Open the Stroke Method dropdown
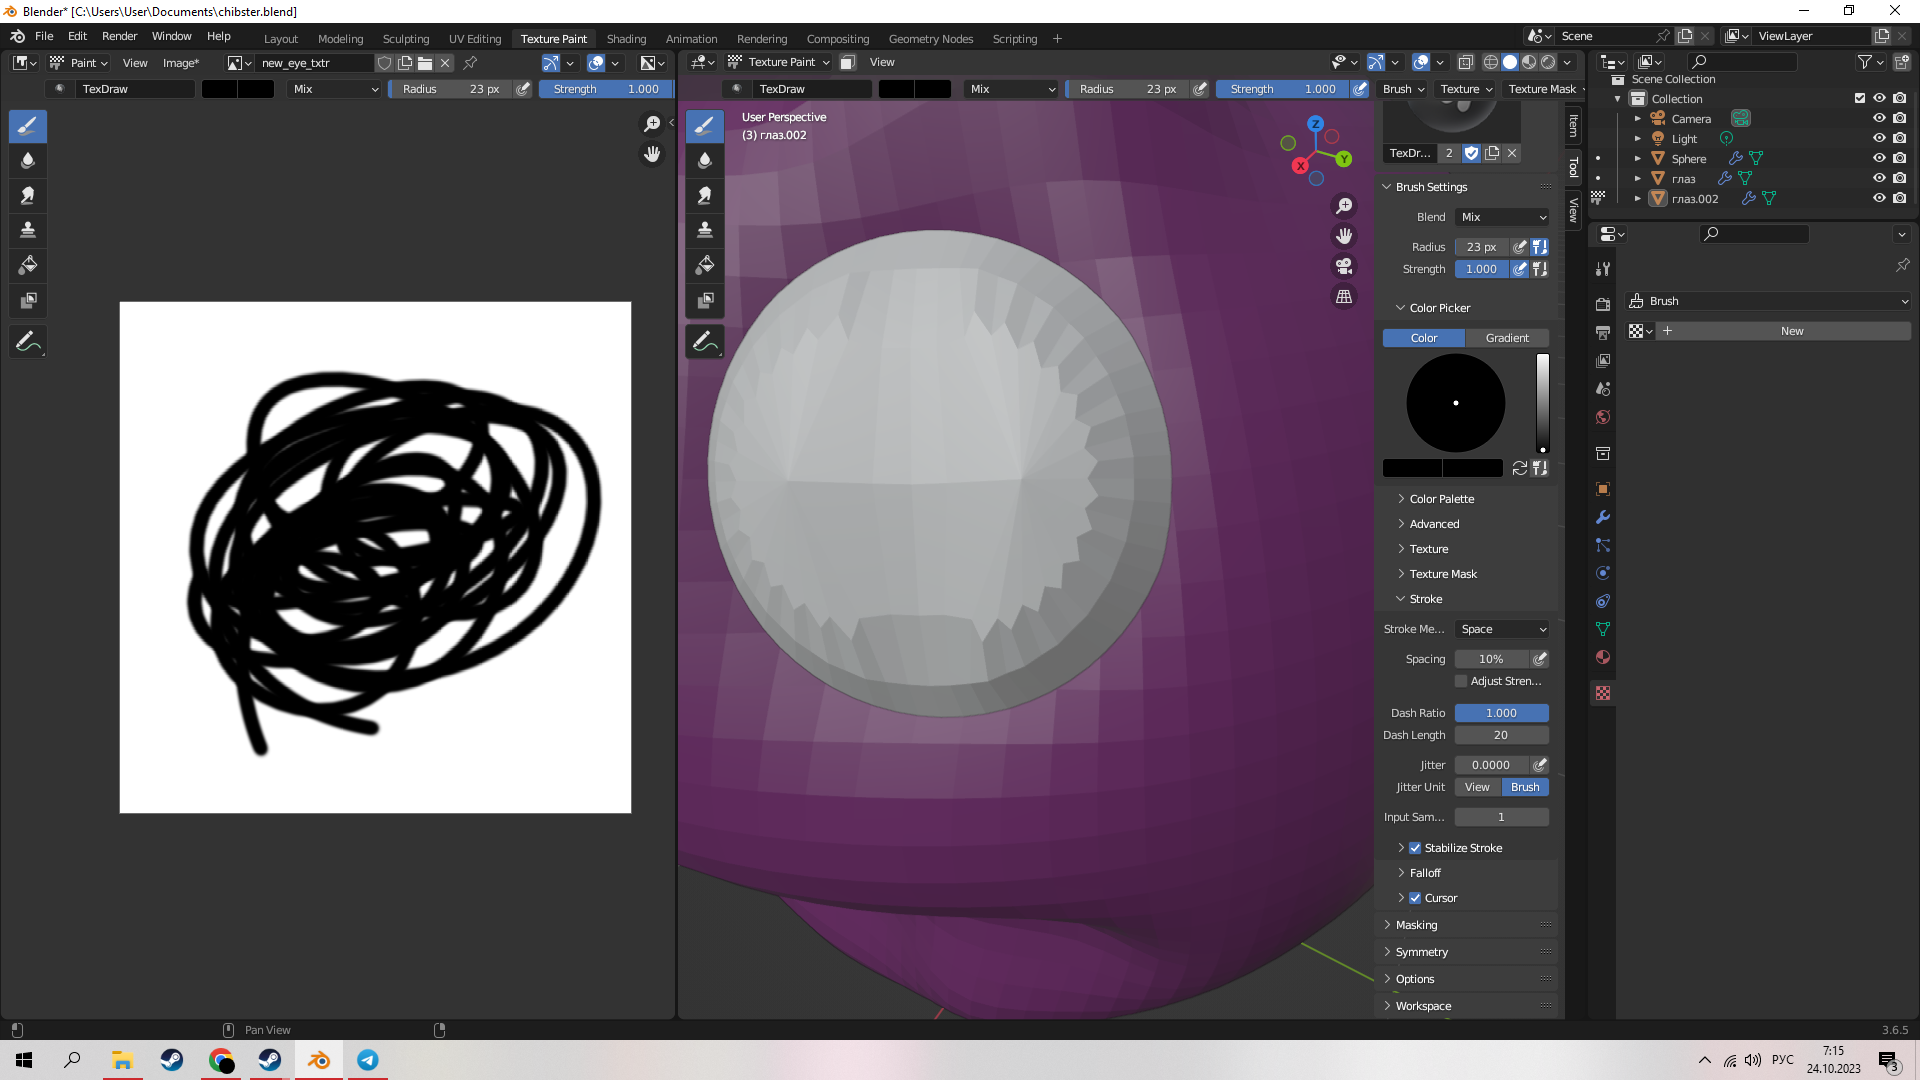The height and width of the screenshot is (1080, 1920). pyautogui.click(x=1502, y=629)
